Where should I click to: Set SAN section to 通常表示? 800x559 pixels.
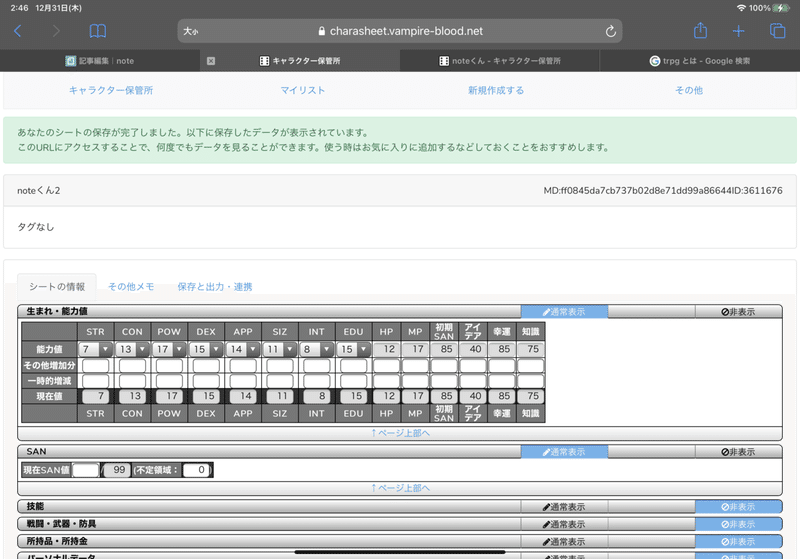(564, 452)
